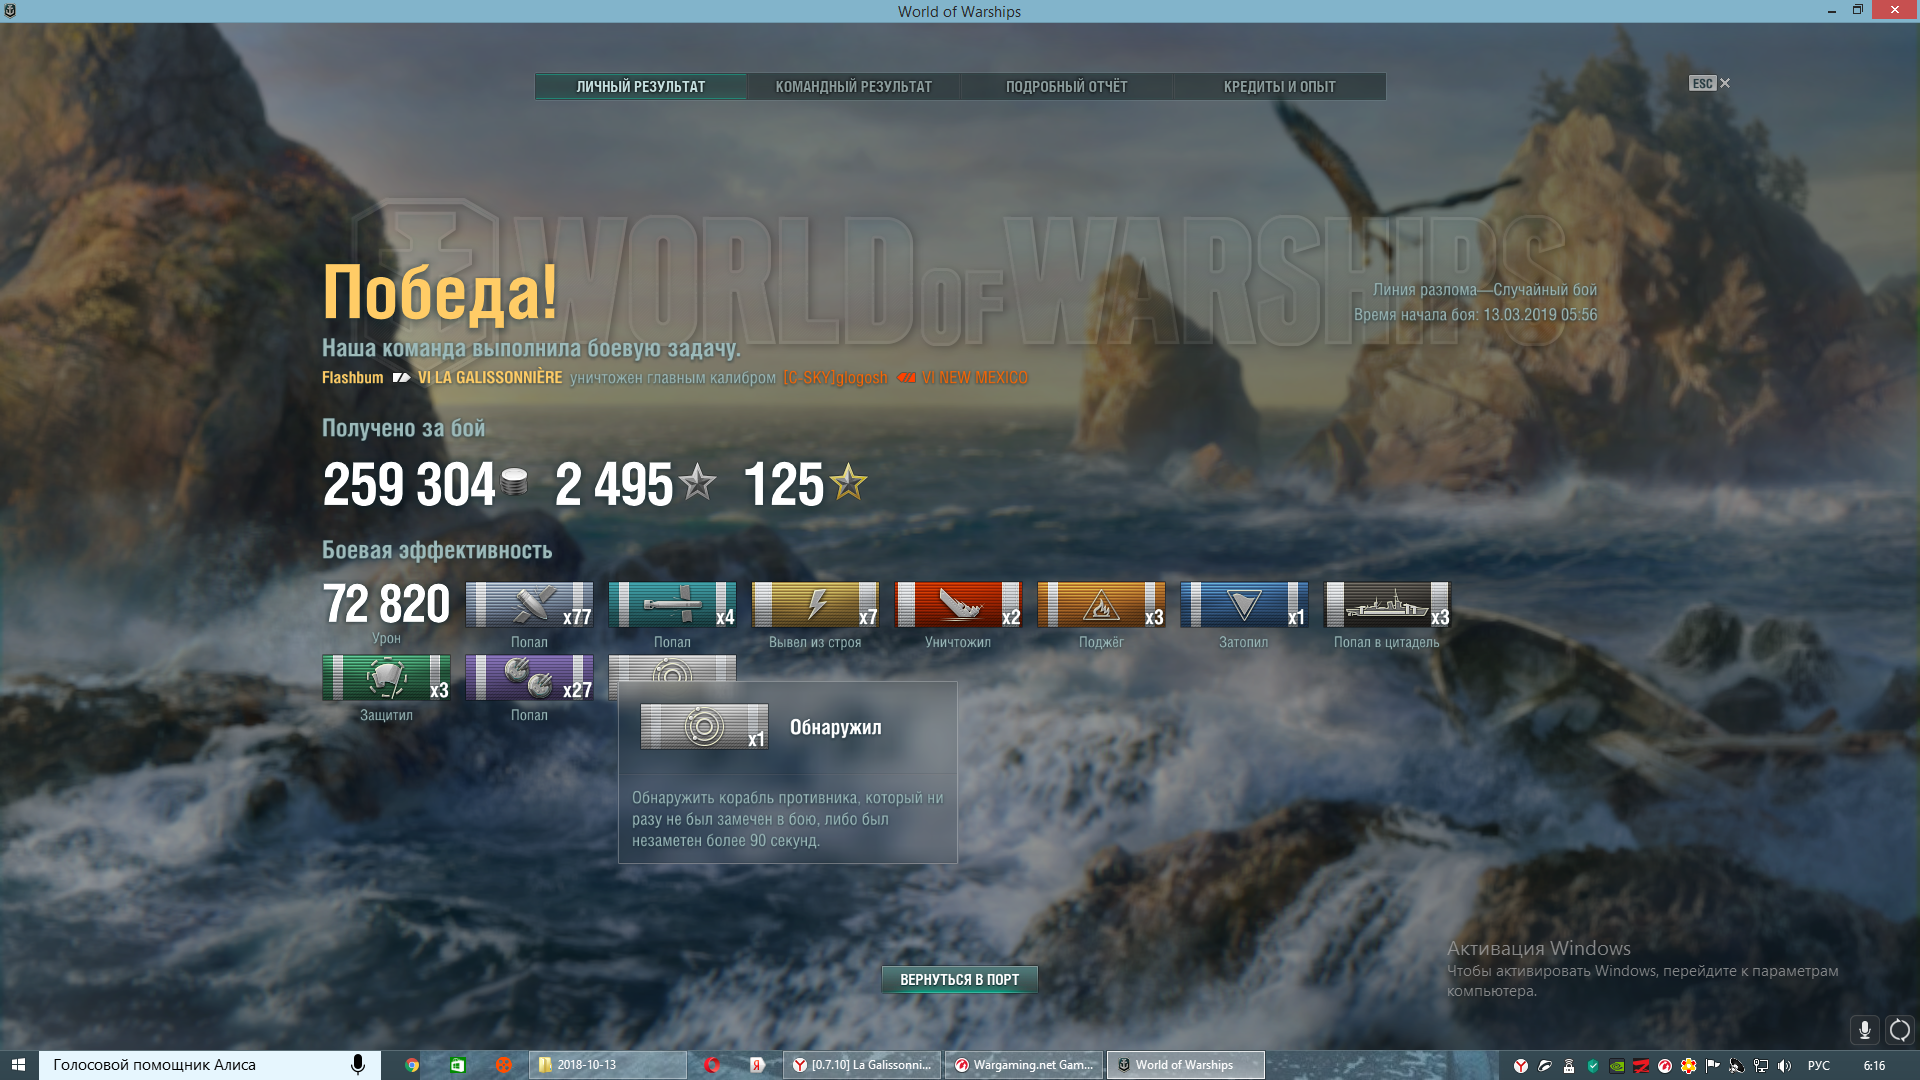Open the Windows Start menu

point(18,1065)
